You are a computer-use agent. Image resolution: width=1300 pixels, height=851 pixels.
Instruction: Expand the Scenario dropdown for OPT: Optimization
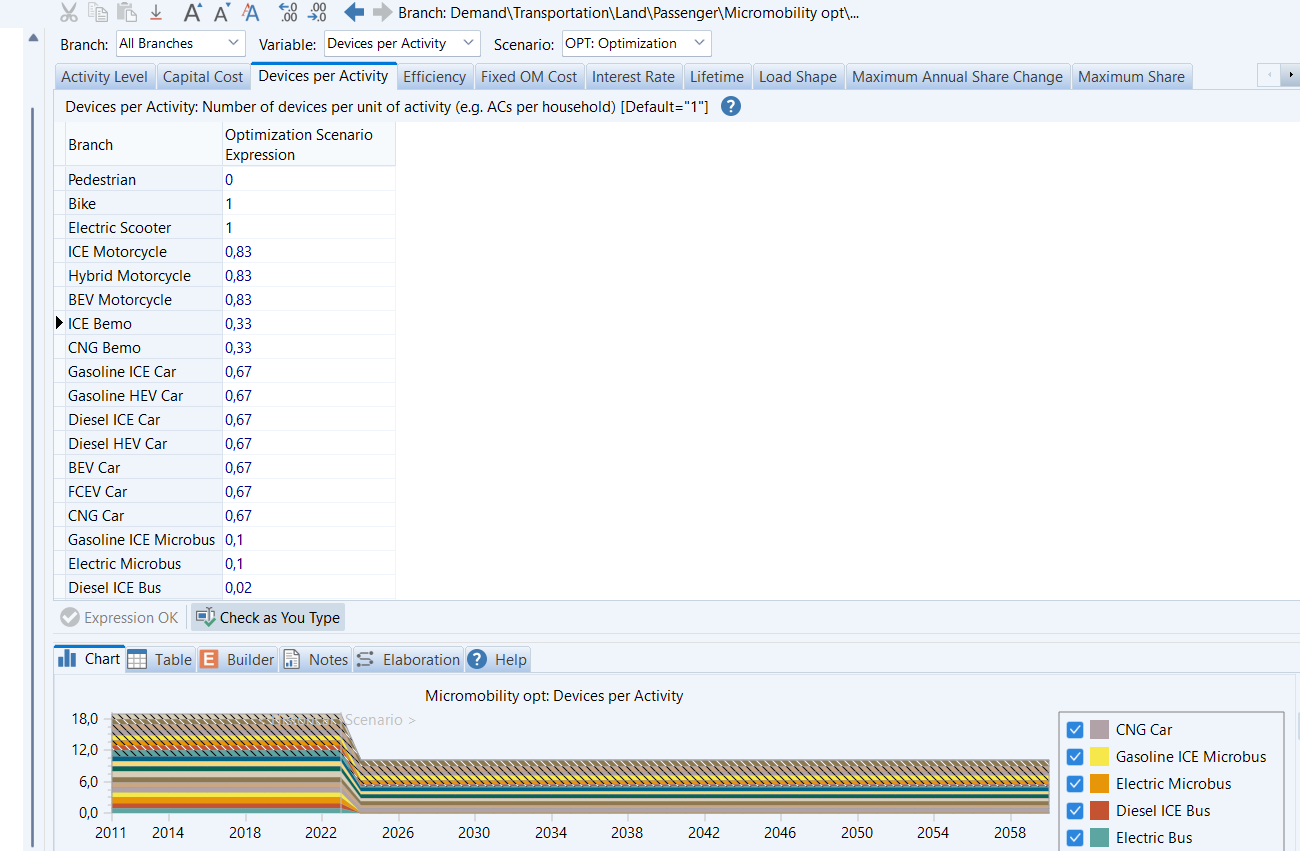(636, 44)
